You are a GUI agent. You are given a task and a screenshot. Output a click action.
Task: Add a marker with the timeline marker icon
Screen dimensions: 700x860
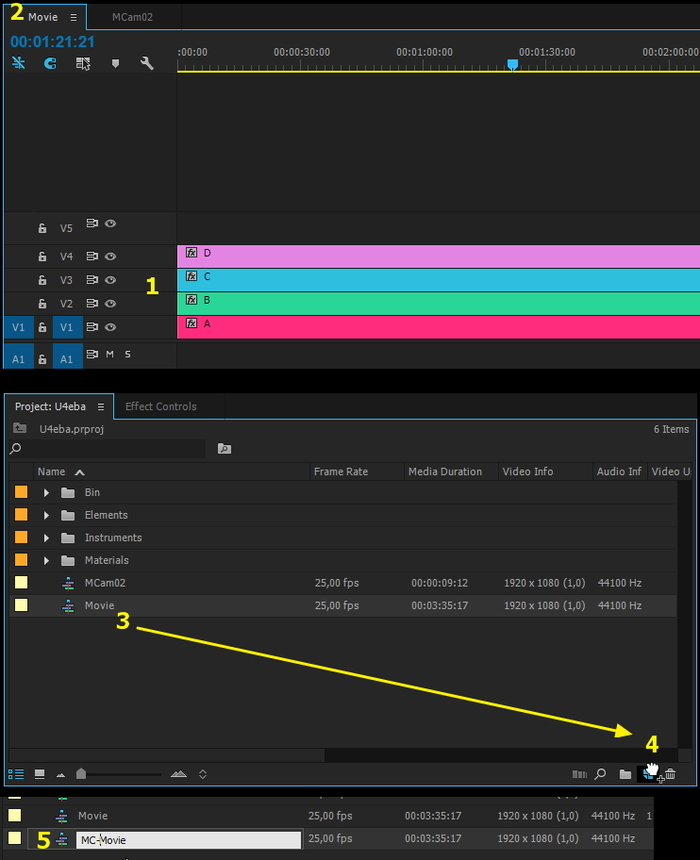click(115, 64)
